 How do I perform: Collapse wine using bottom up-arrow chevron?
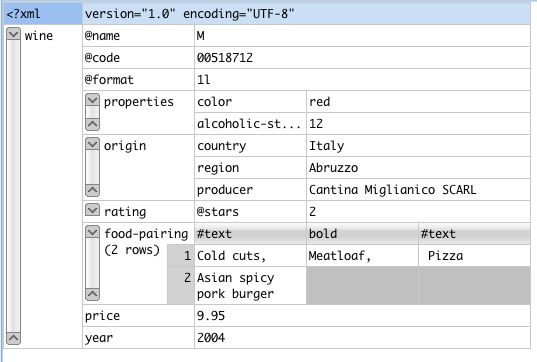coord(13,338)
